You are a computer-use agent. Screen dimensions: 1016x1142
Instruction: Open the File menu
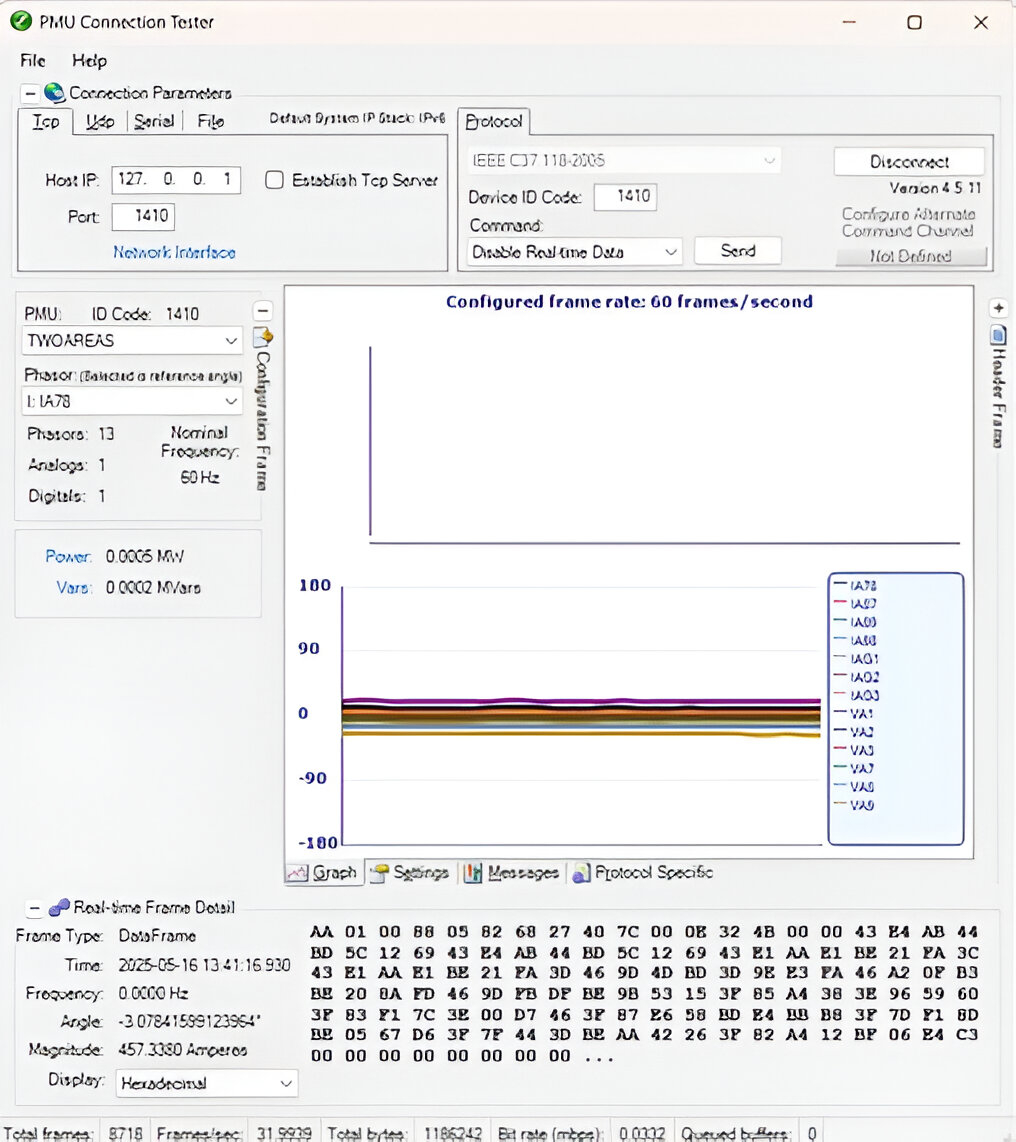click(x=33, y=61)
